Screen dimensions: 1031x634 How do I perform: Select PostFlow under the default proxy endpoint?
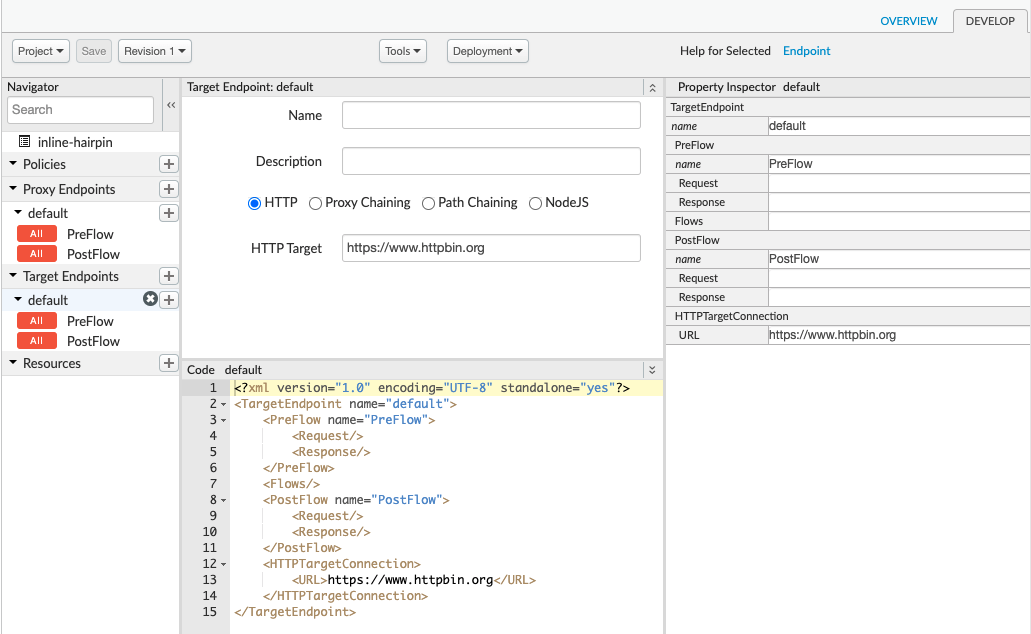93,254
